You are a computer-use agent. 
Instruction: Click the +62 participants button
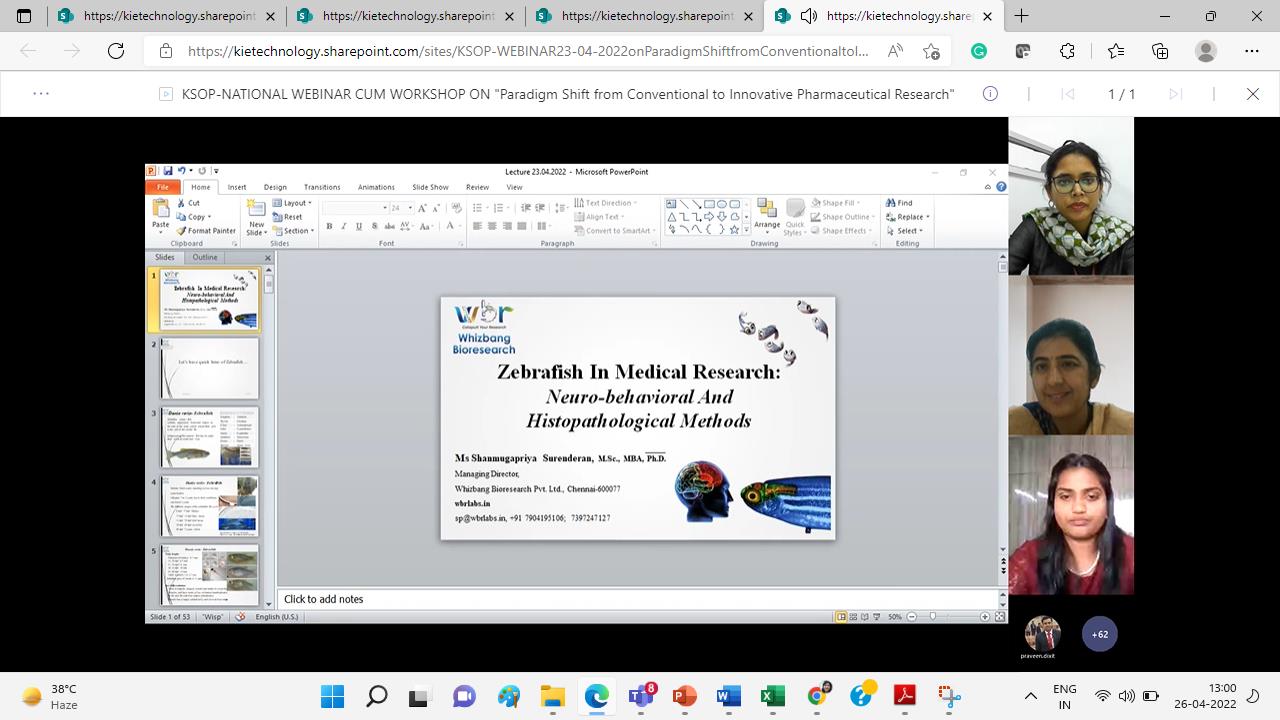pyautogui.click(x=1099, y=634)
